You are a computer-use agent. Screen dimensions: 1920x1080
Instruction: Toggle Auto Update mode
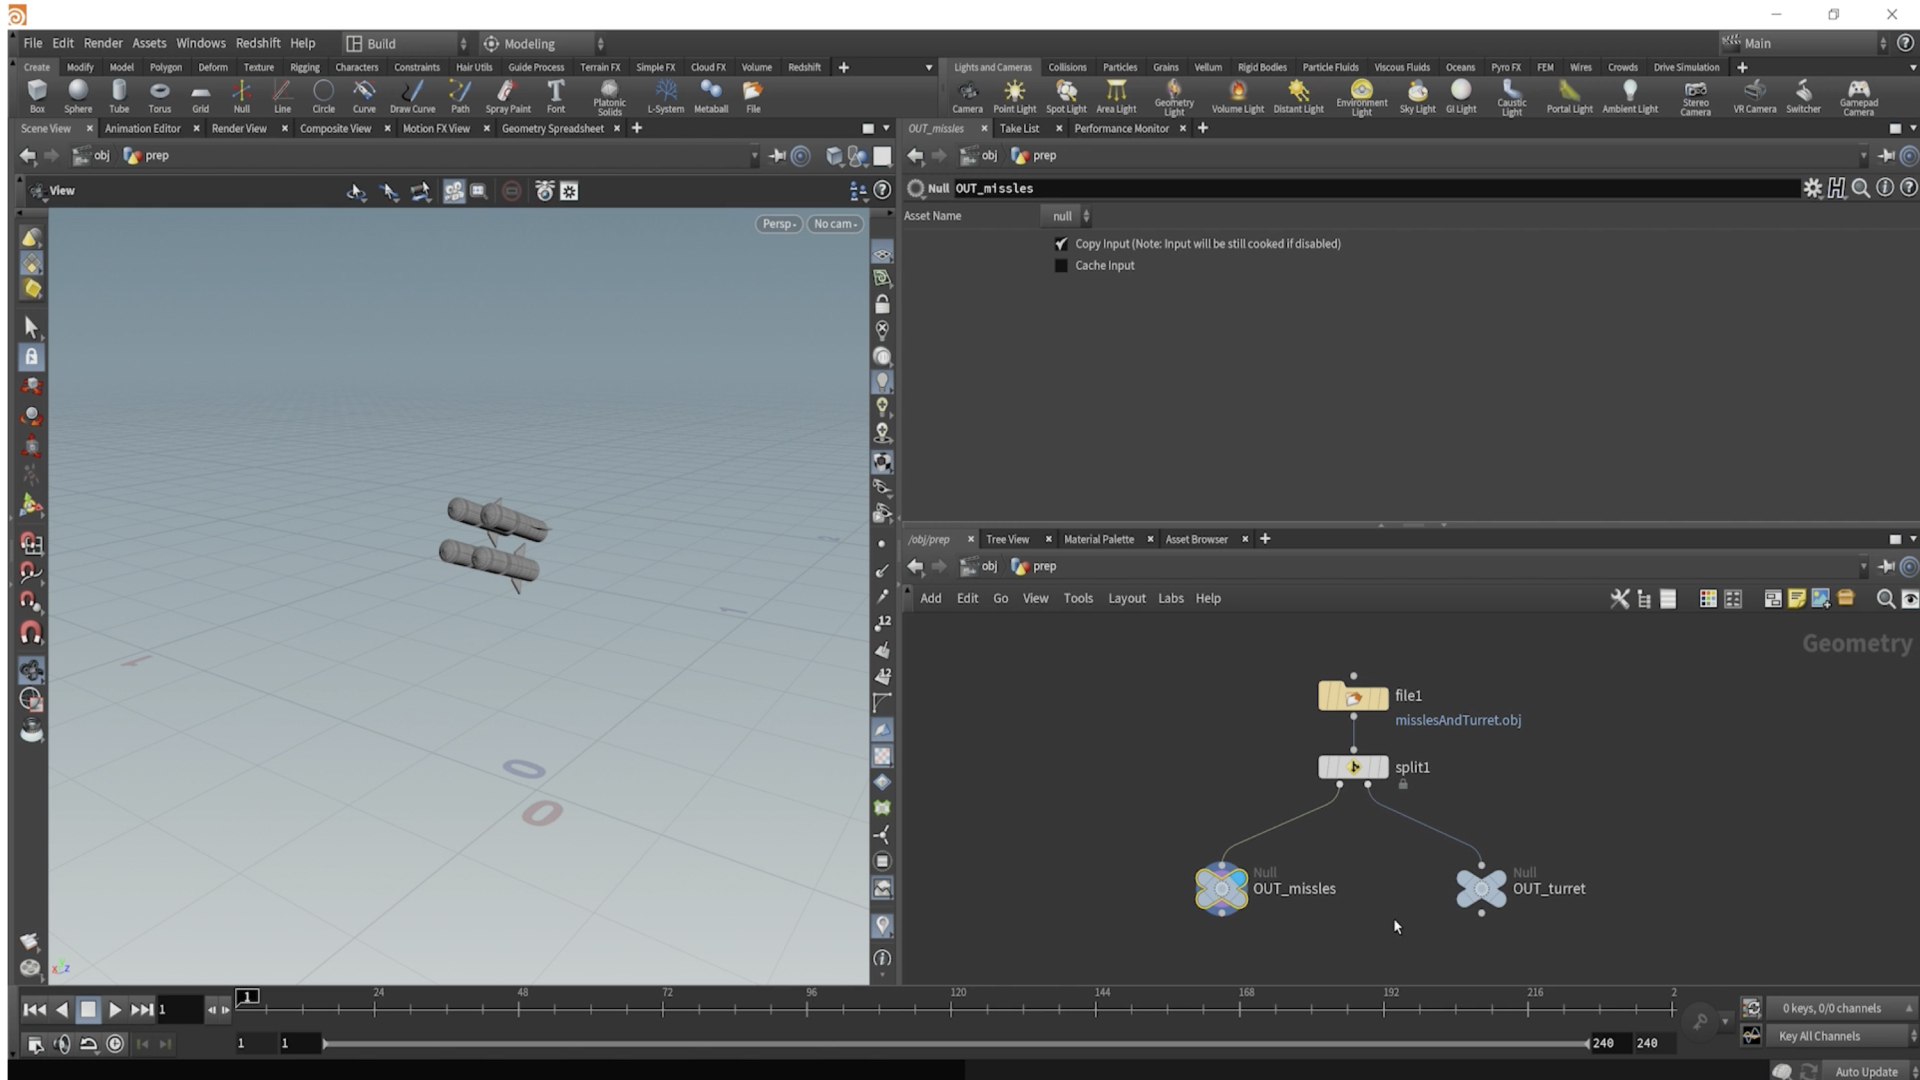(x=1866, y=1071)
